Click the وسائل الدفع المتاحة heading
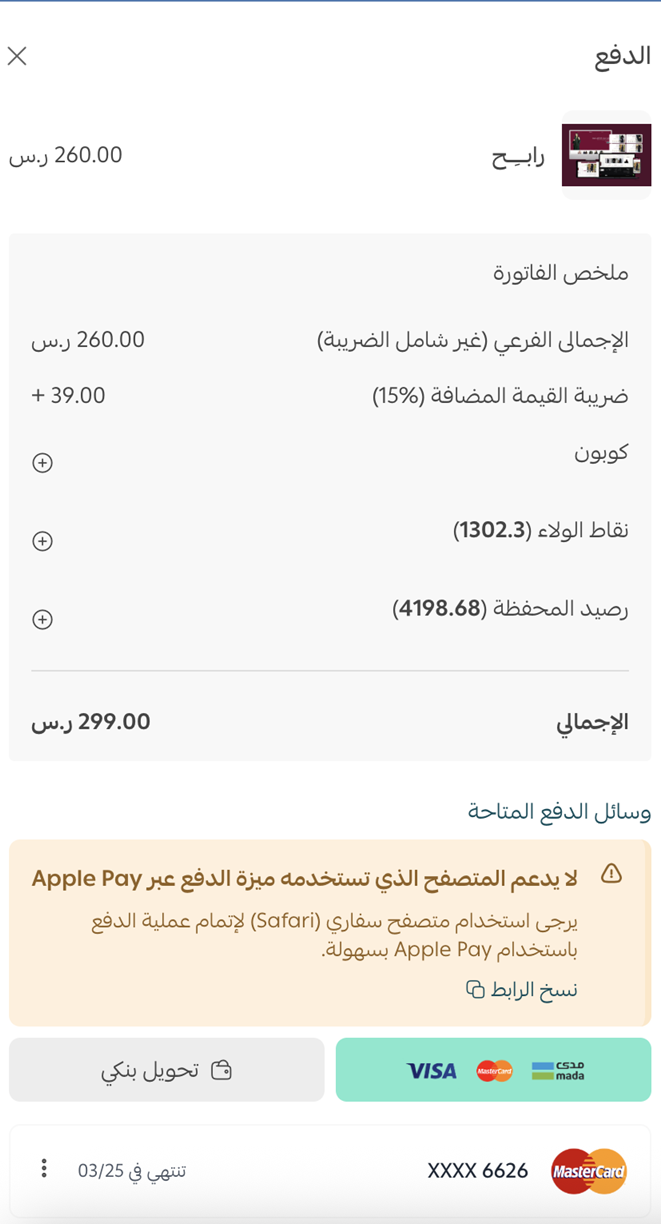The width and height of the screenshot is (666, 1224). point(557,812)
